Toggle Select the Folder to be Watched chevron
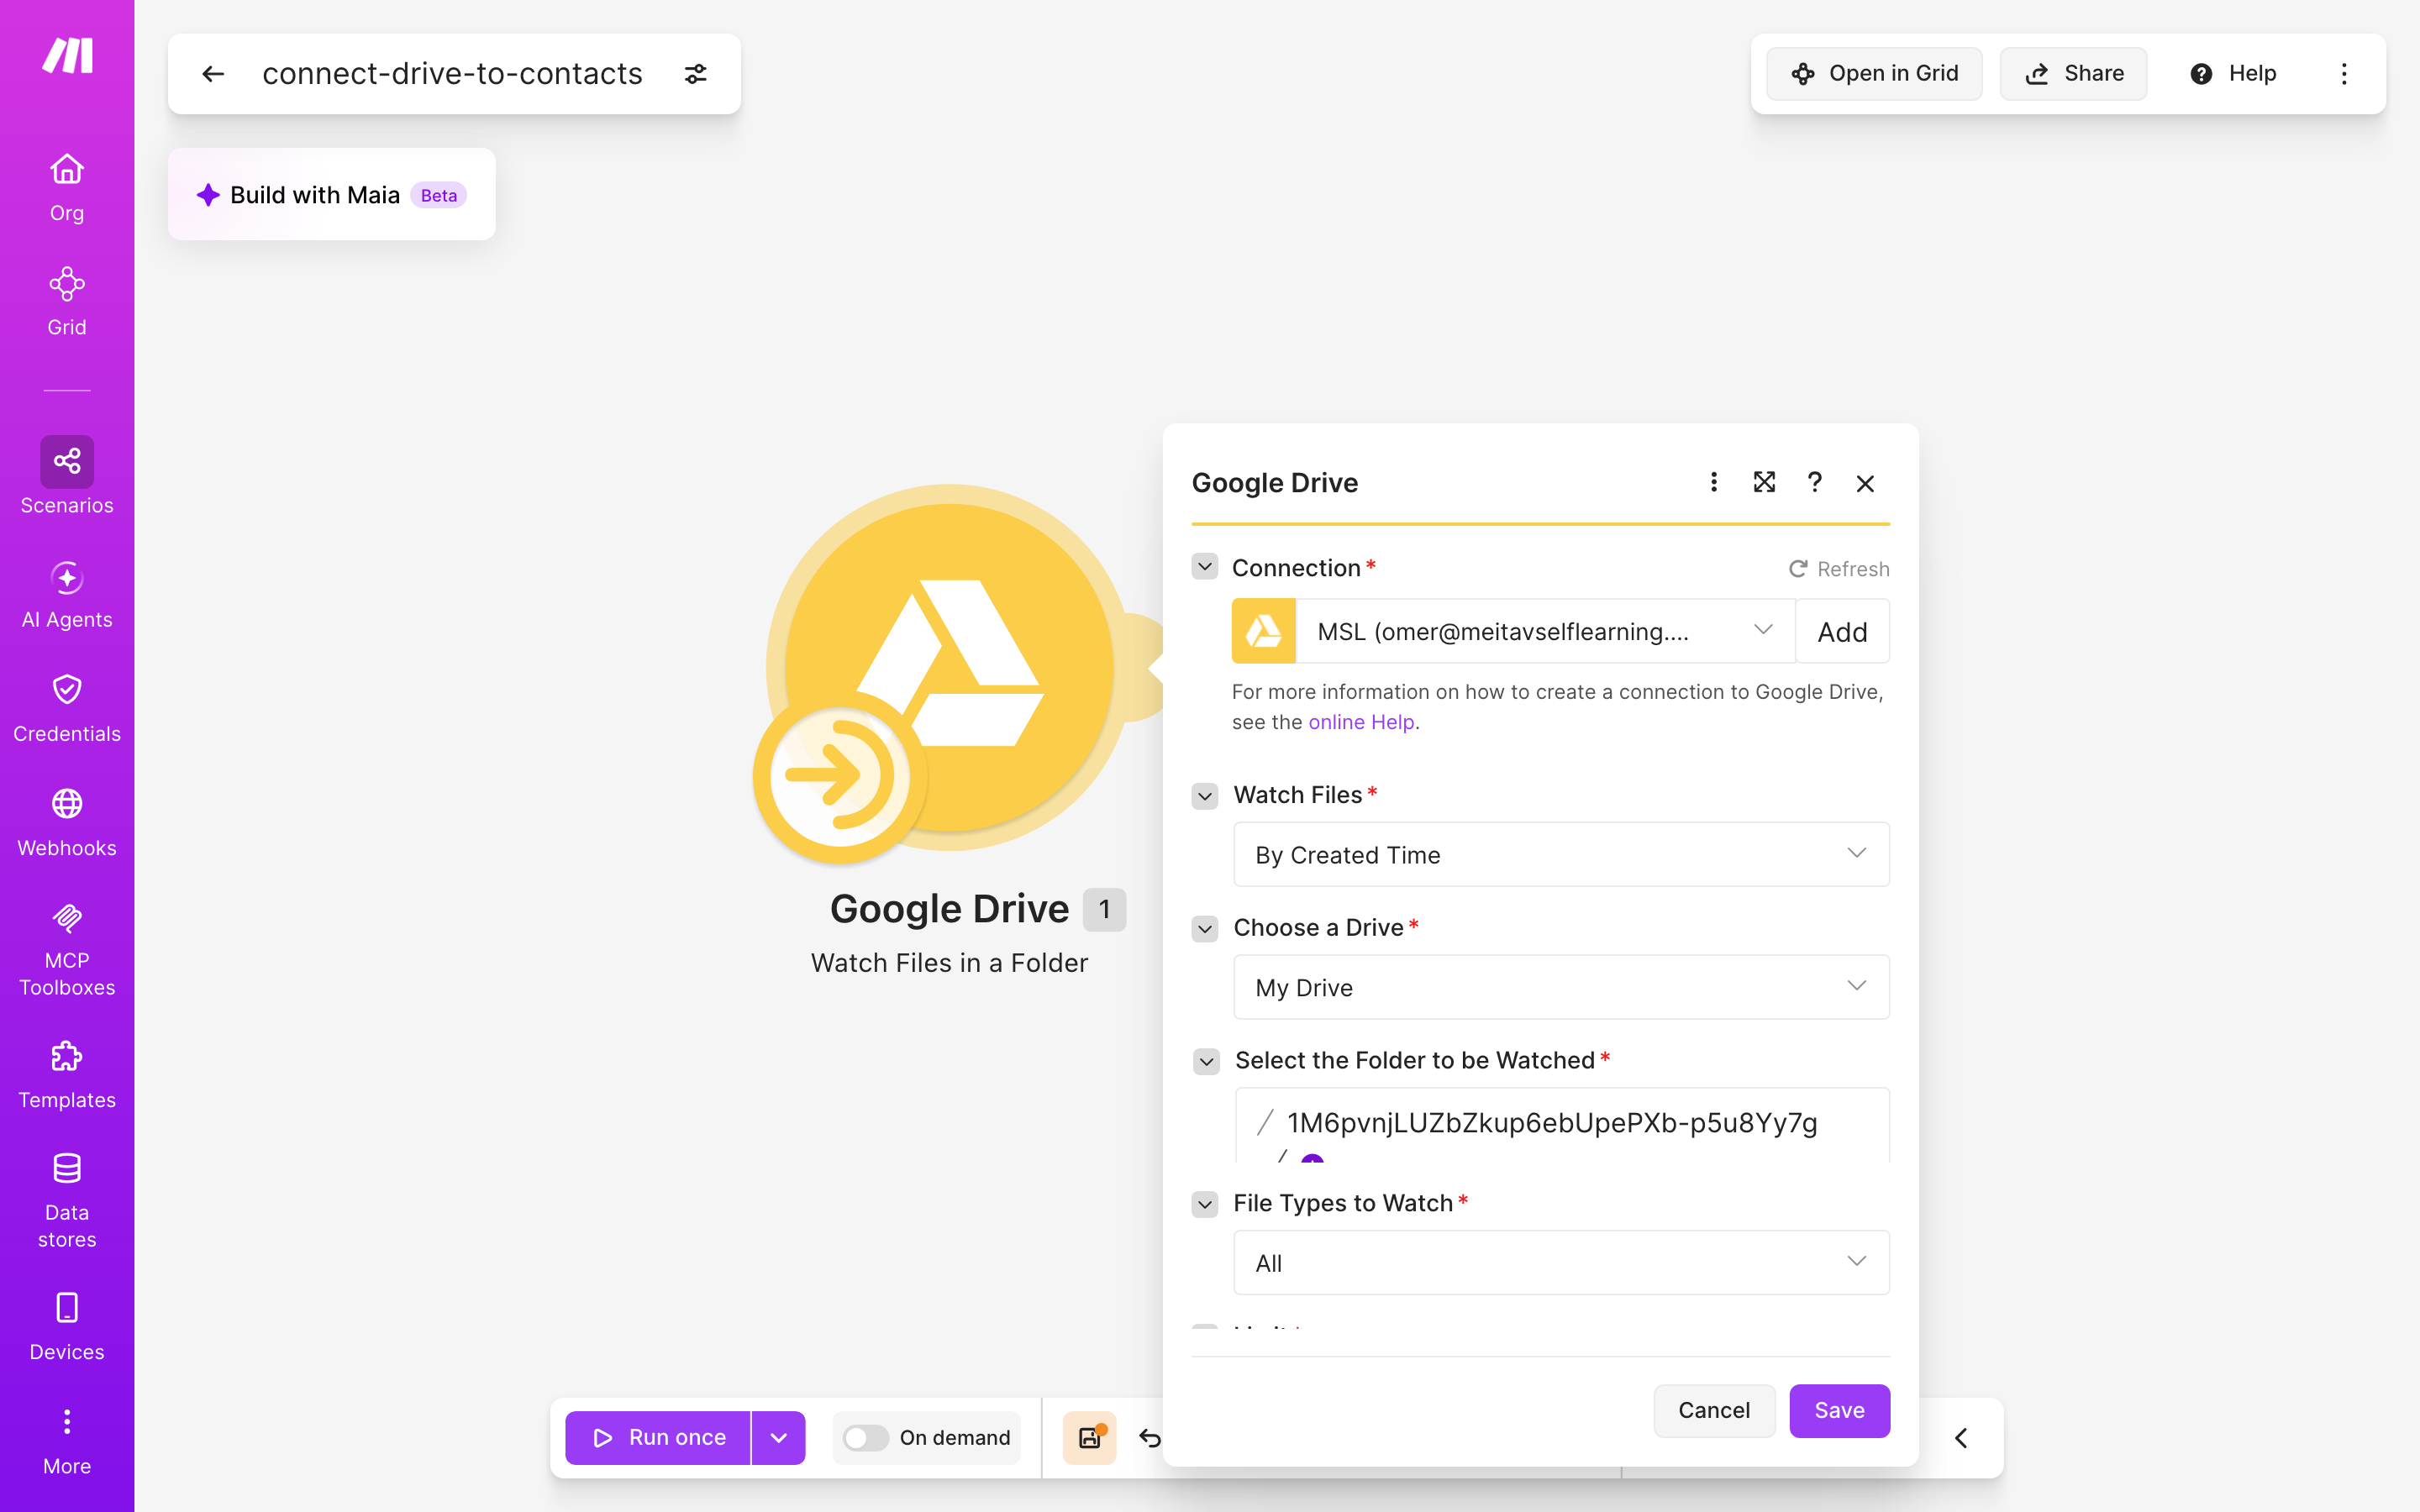 point(1207,1061)
